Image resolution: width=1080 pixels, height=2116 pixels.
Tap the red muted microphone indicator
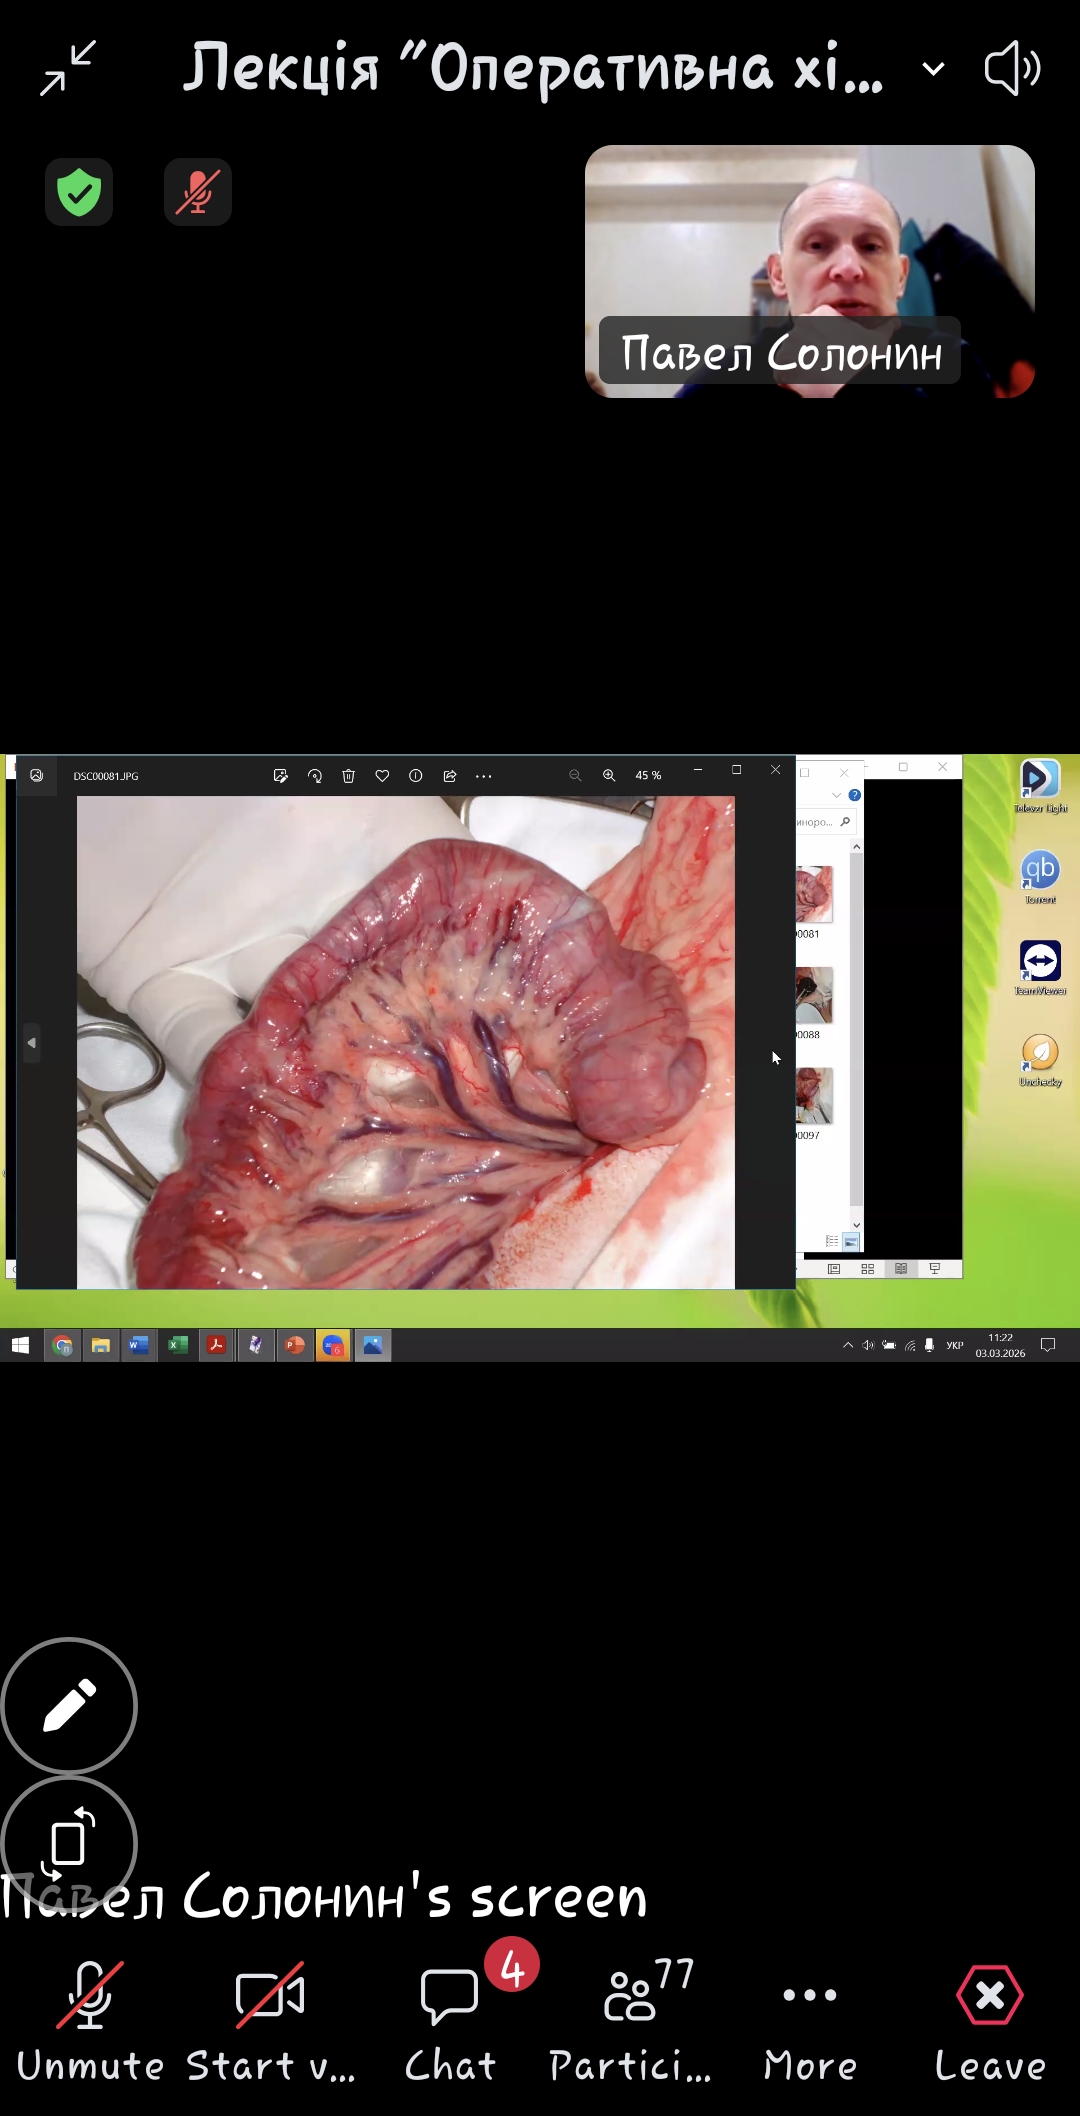tap(198, 192)
